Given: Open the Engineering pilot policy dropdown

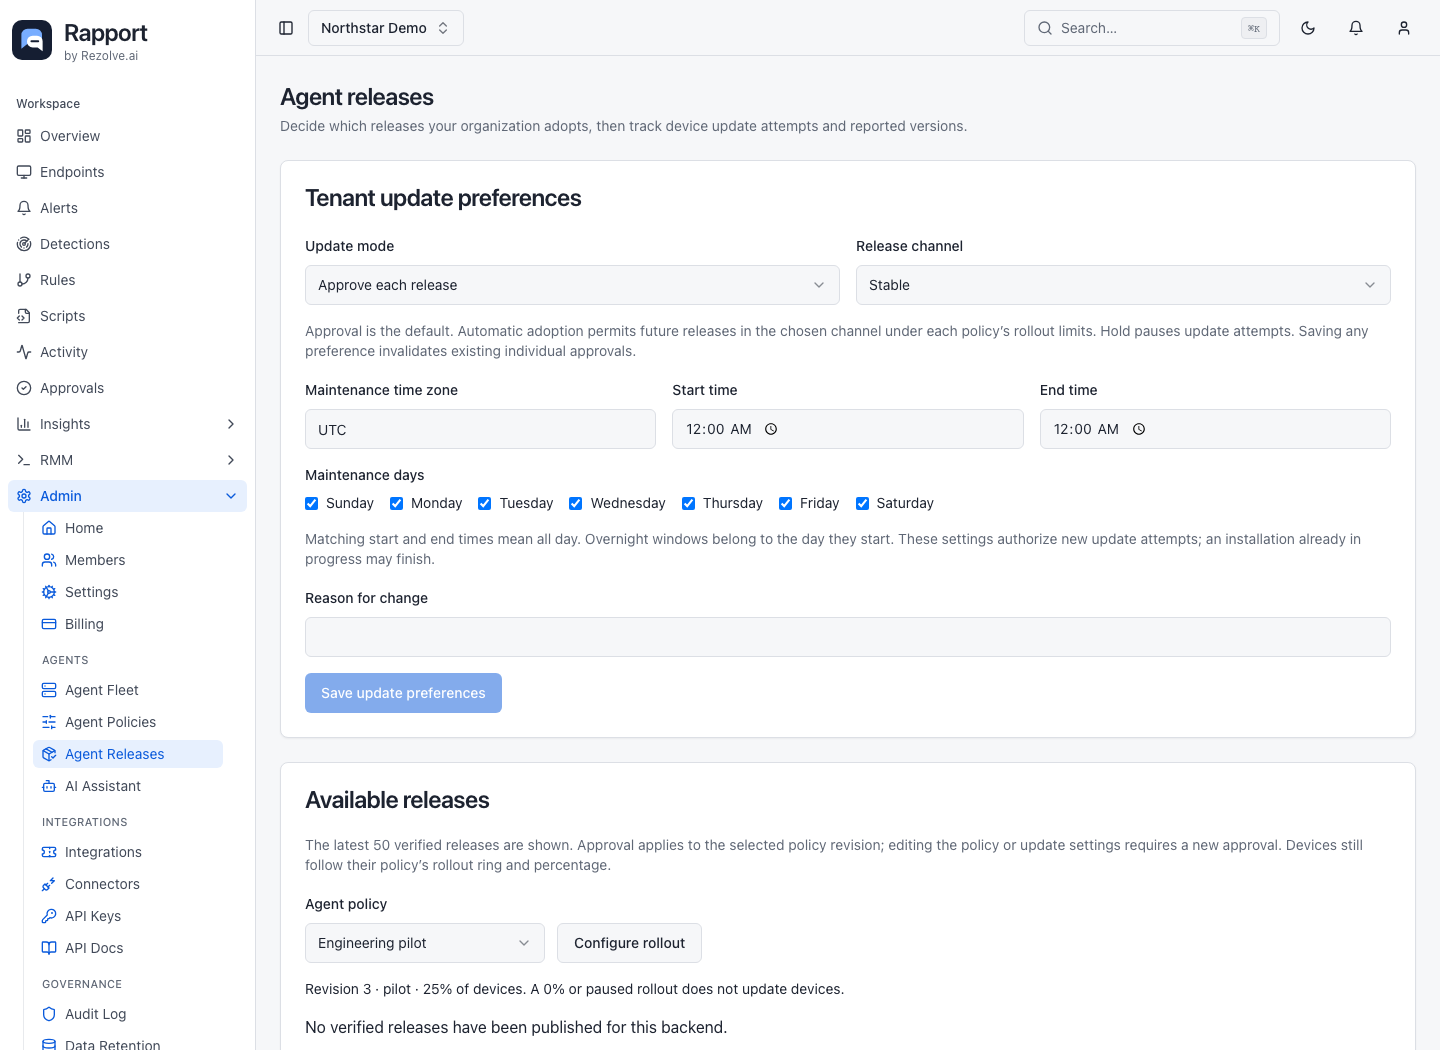Looking at the screenshot, I should coord(425,943).
